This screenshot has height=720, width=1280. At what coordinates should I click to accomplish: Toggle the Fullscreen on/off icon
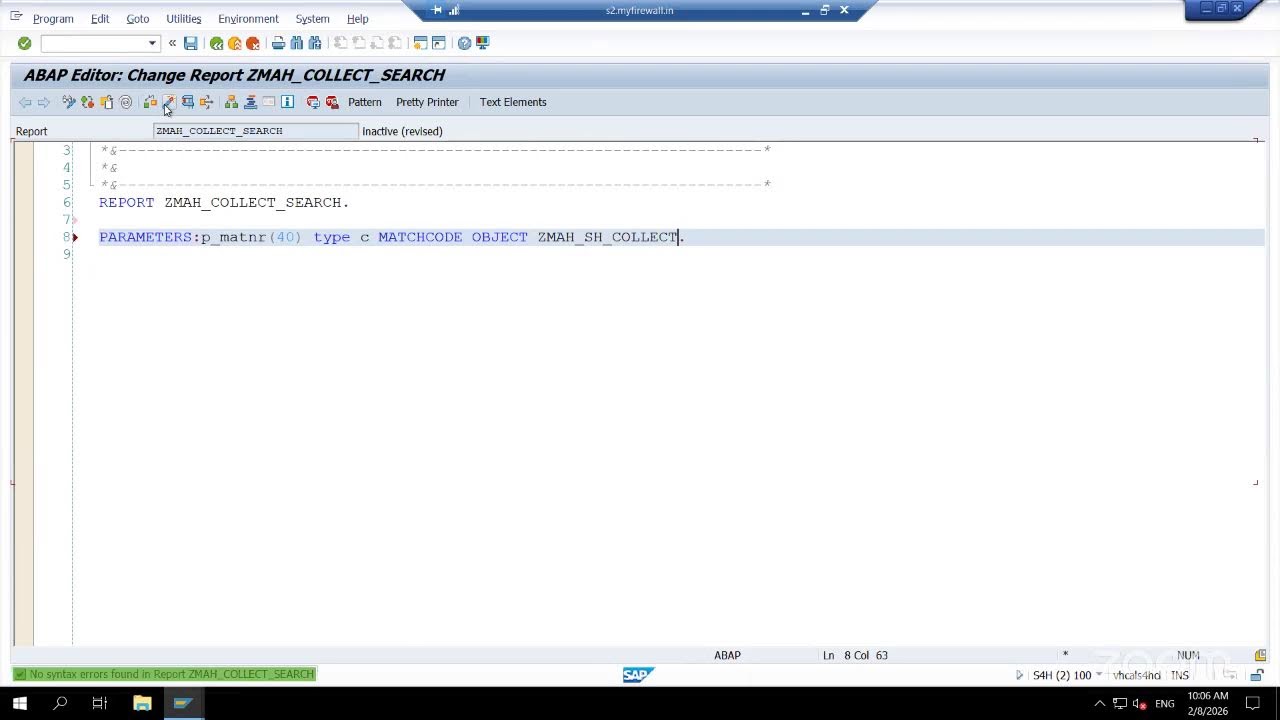tap(269, 102)
